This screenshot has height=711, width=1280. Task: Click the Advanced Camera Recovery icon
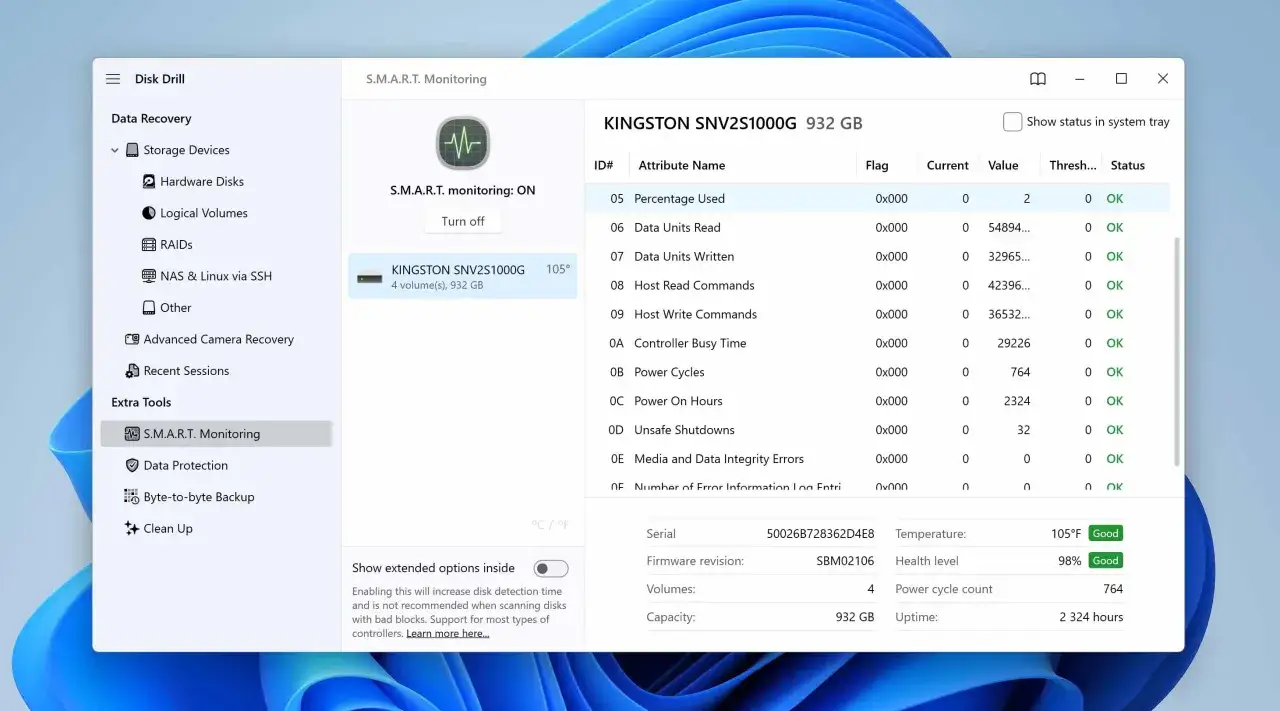(132, 340)
